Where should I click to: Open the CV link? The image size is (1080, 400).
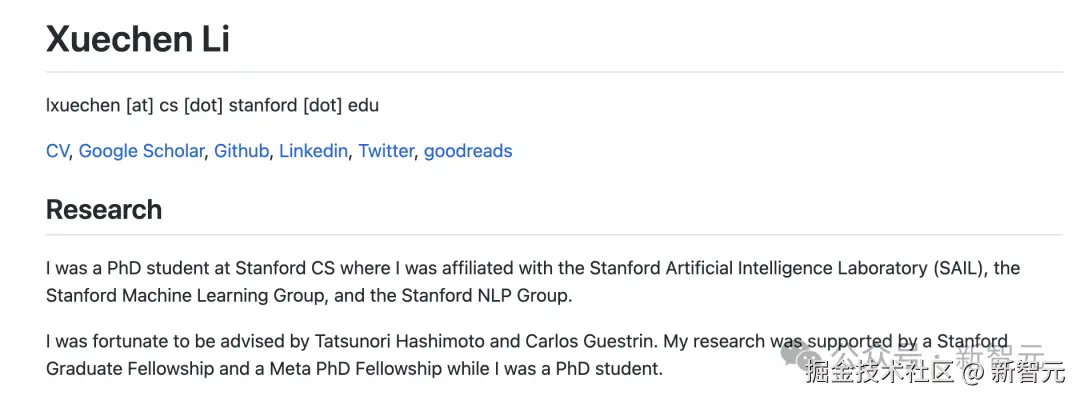pos(57,151)
